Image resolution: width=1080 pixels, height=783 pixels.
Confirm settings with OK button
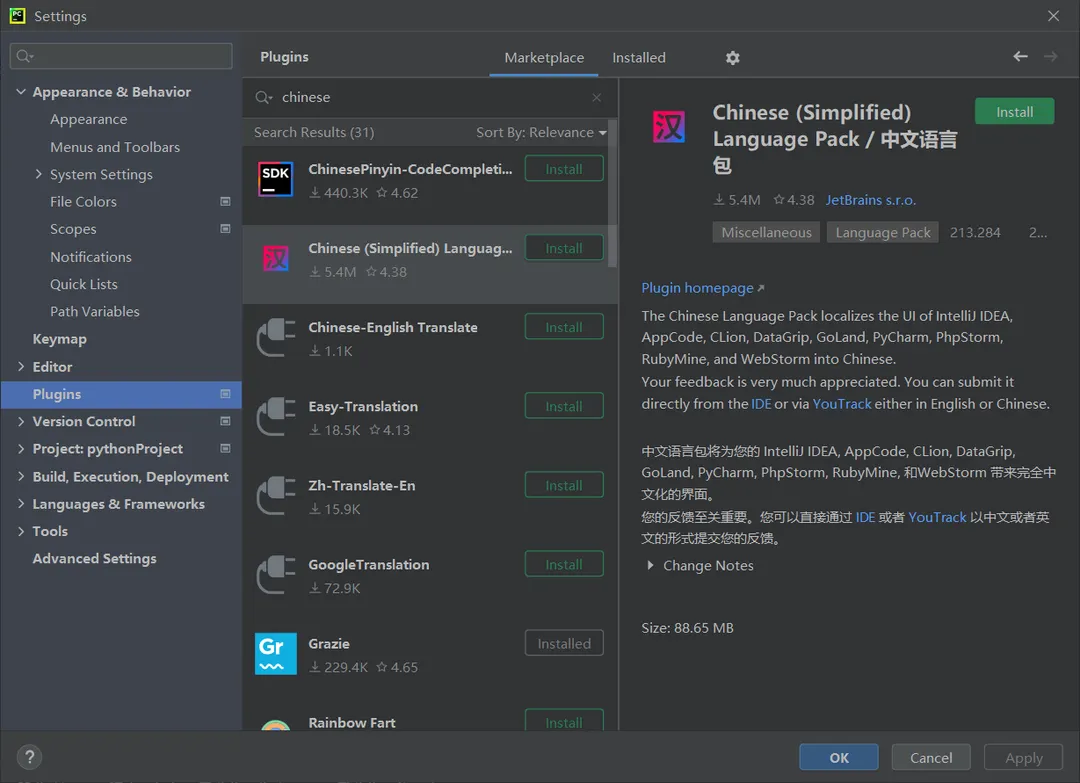click(839, 758)
